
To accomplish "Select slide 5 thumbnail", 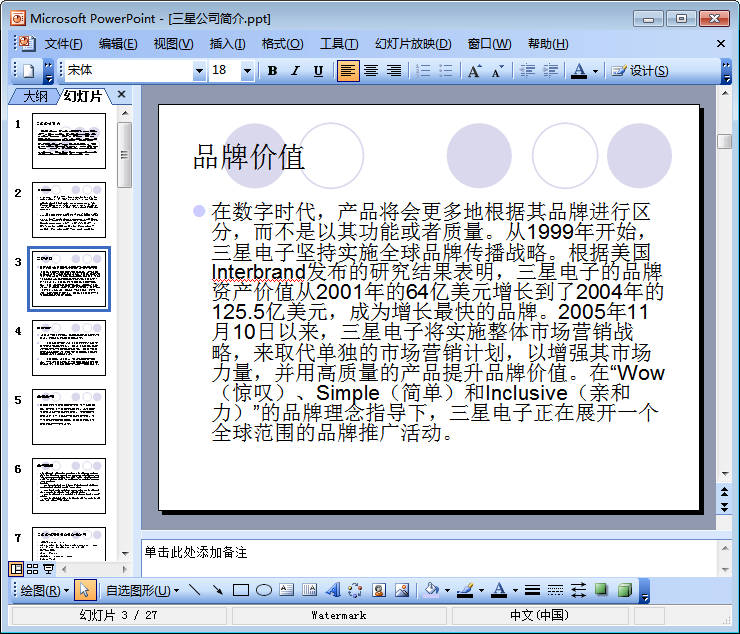I will [69, 417].
